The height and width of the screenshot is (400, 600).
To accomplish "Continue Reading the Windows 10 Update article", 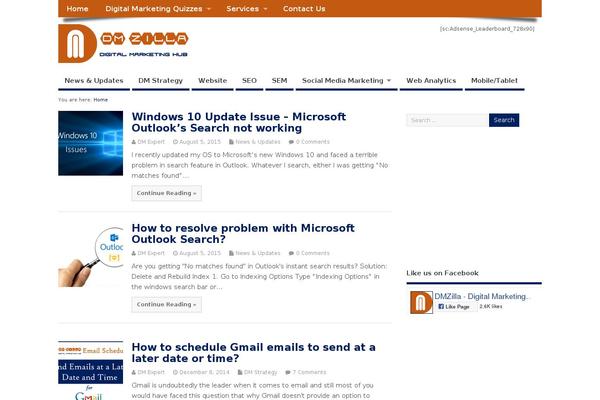I will pos(166,193).
